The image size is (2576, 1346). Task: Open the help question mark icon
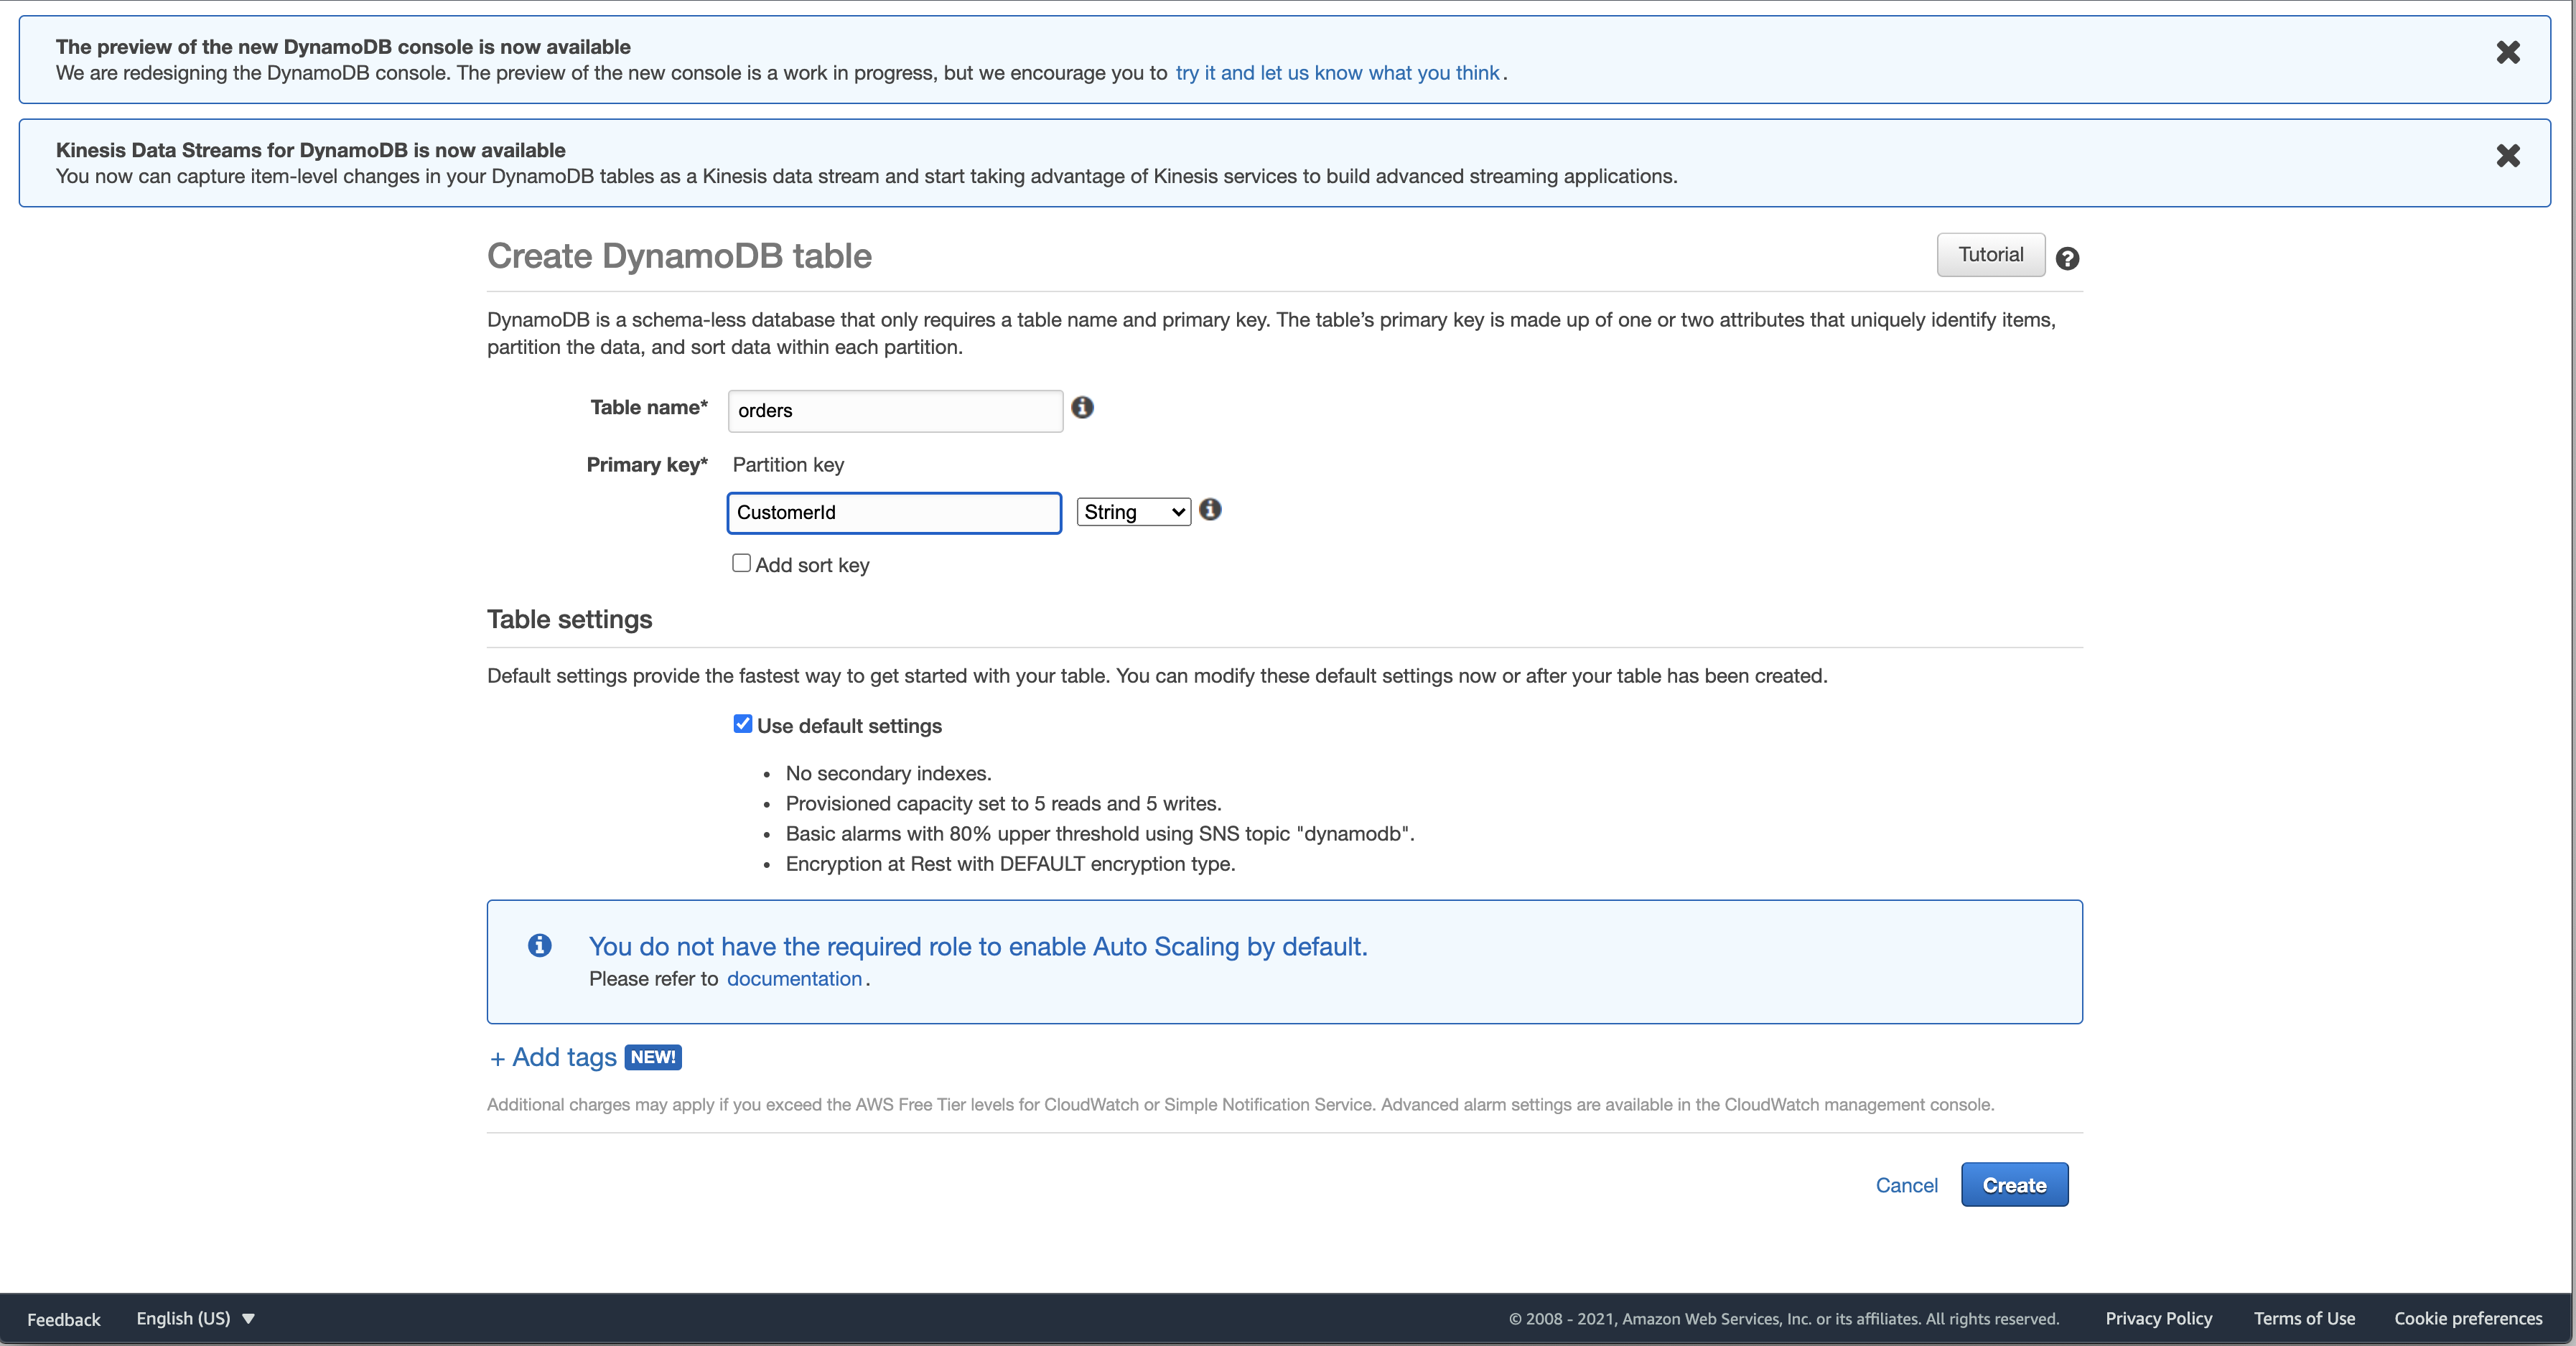click(x=2067, y=259)
